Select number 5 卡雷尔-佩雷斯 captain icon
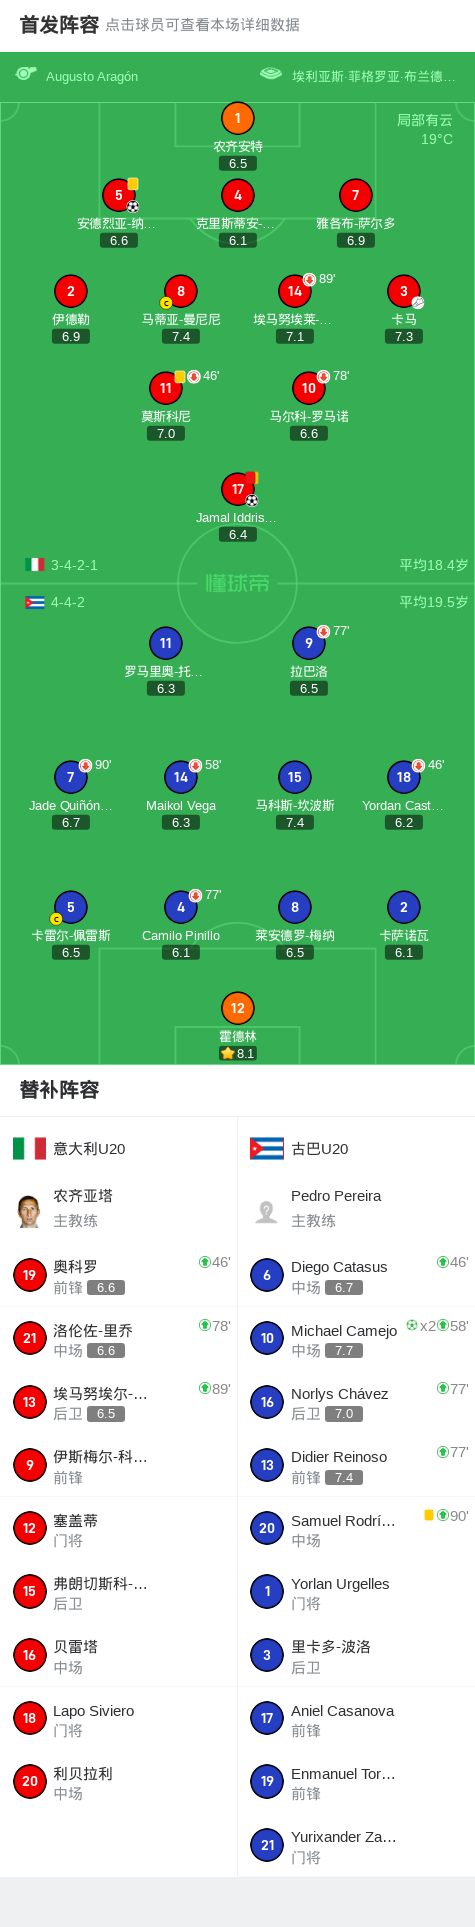This screenshot has width=475, height=1927. pyautogui.click(x=56, y=919)
